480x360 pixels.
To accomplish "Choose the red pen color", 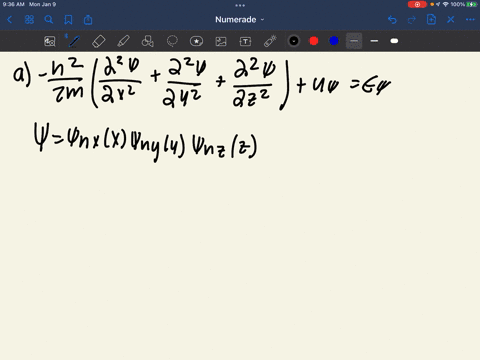I will click(314, 41).
